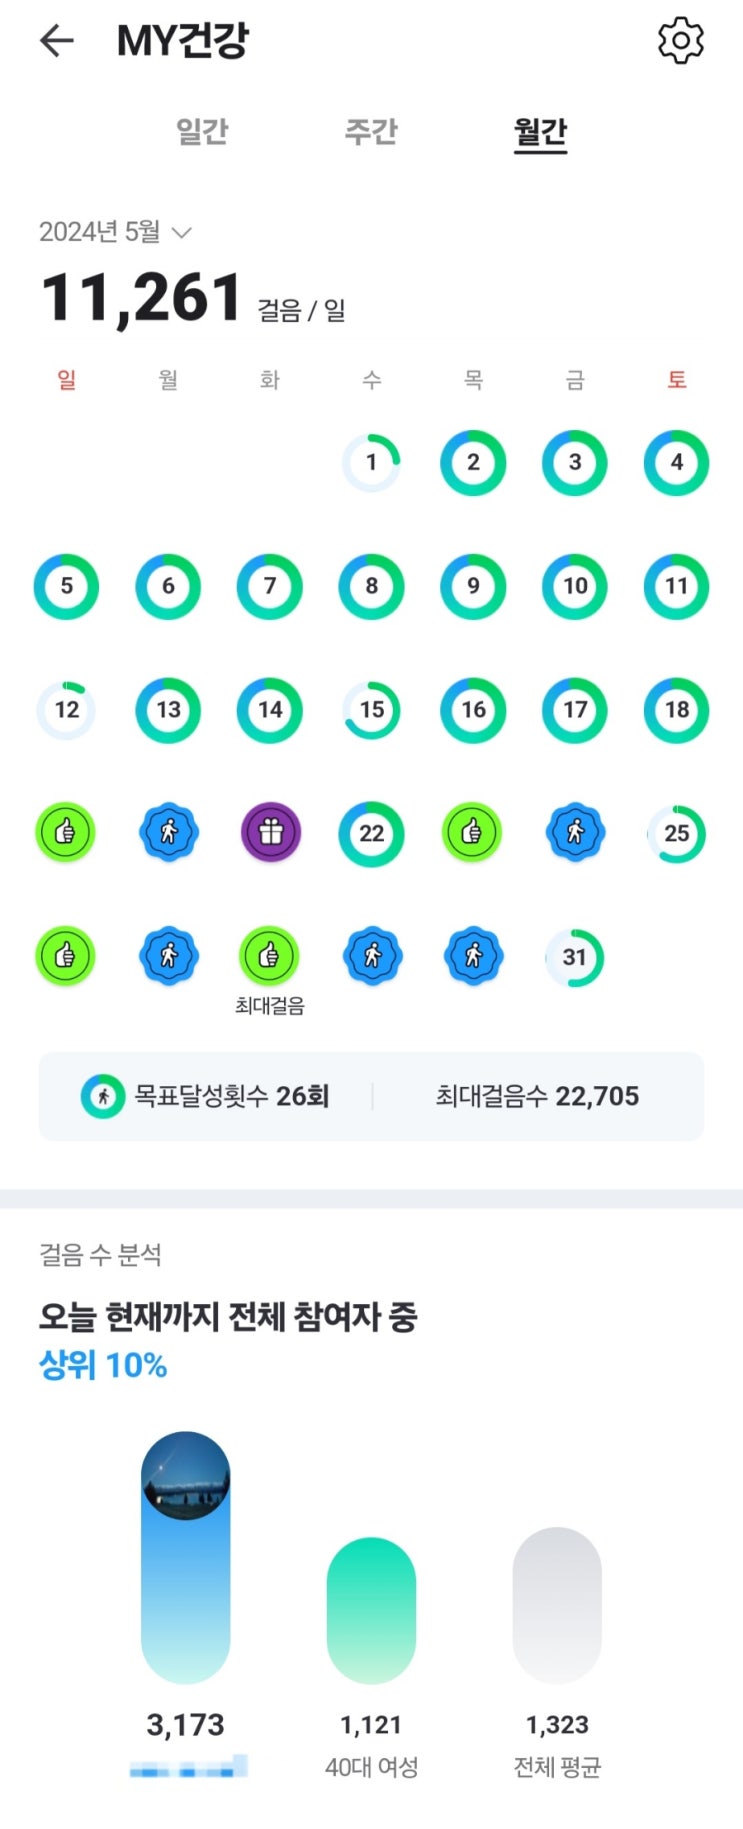Open day 22 step details
This screenshot has height=1829, width=743.
pos(371,833)
